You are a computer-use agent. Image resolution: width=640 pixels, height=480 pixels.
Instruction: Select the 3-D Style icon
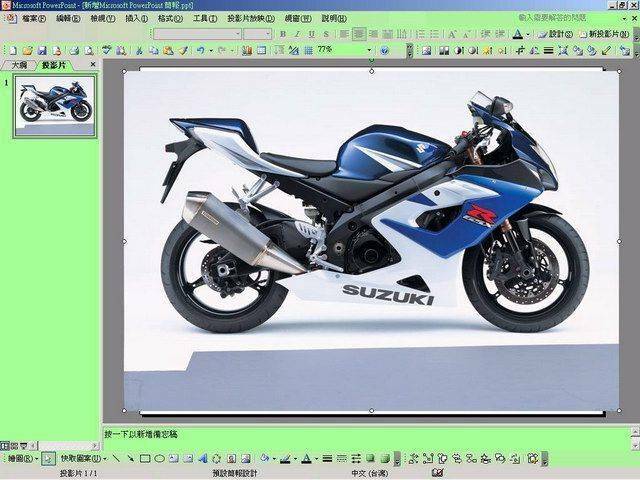385,459
